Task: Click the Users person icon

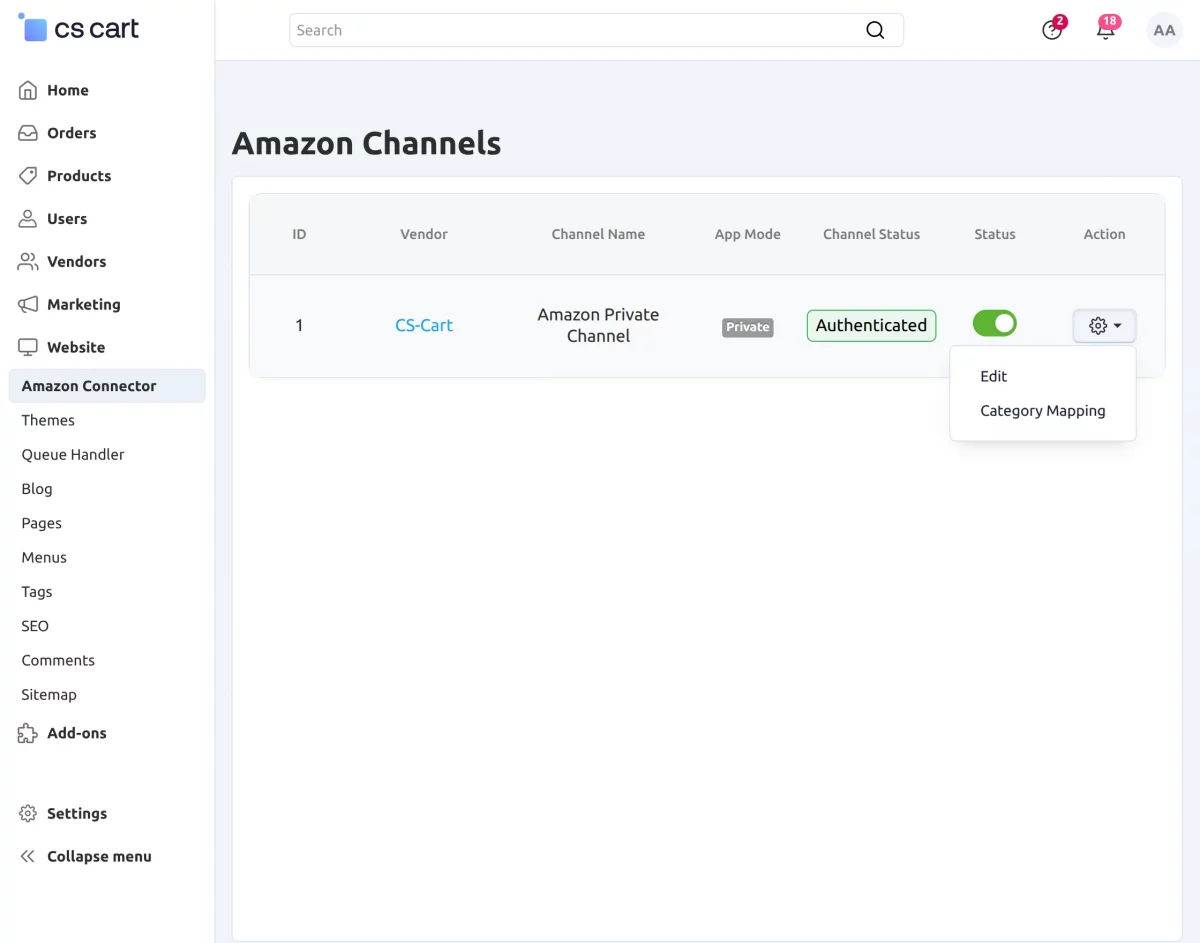Action: click(28, 219)
